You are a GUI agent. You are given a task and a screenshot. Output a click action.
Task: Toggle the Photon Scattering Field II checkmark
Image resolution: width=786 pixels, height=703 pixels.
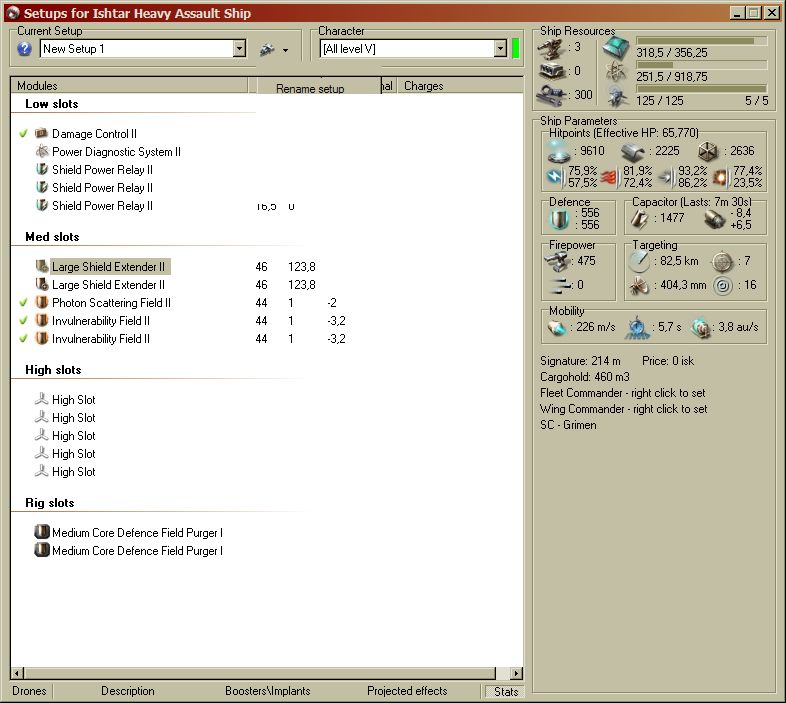[23, 303]
